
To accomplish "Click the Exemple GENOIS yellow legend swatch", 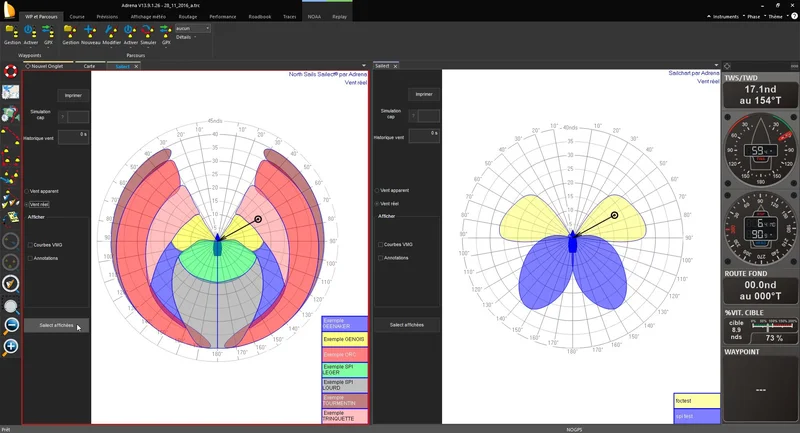I will point(344,340).
